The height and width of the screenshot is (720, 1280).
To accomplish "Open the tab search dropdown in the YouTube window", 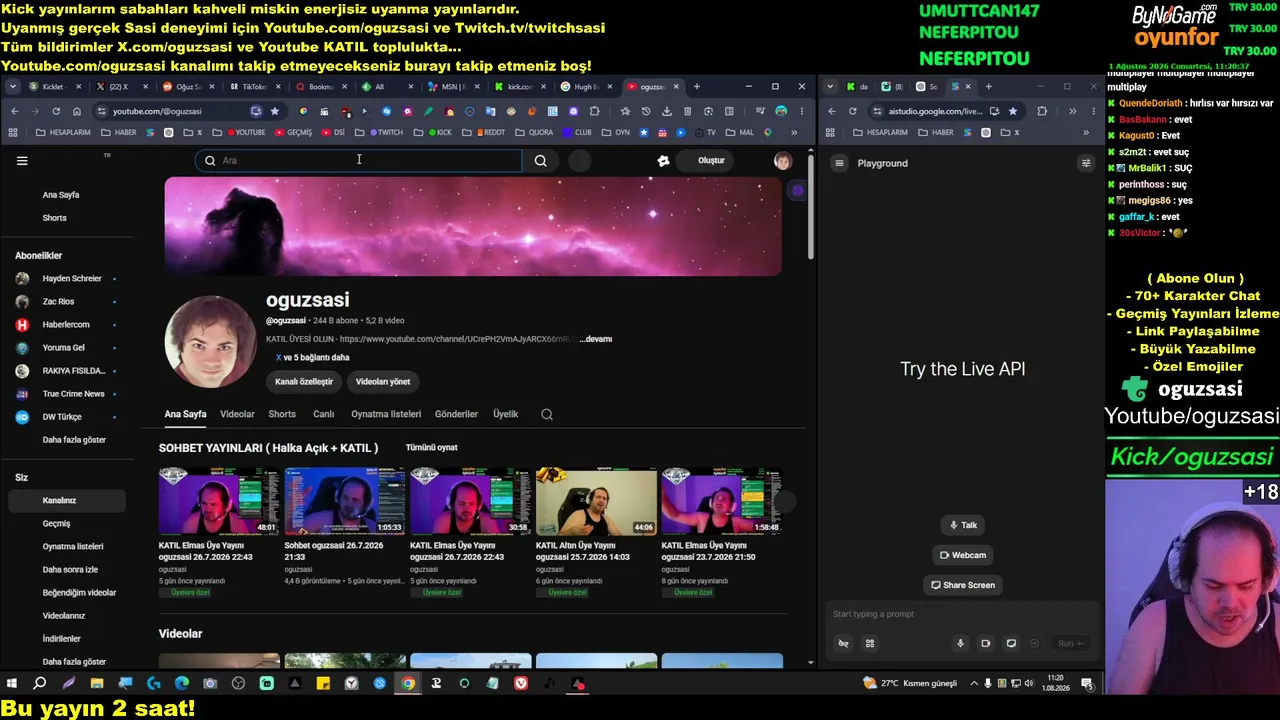I will click(x=13, y=87).
